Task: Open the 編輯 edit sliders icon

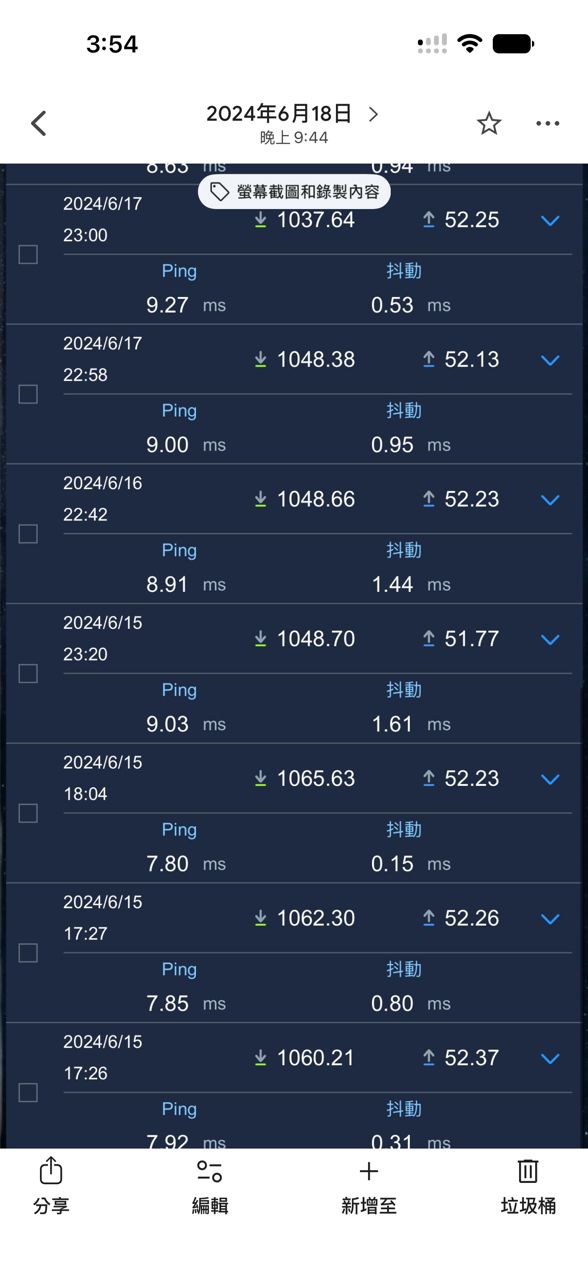Action: tap(210, 1172)
